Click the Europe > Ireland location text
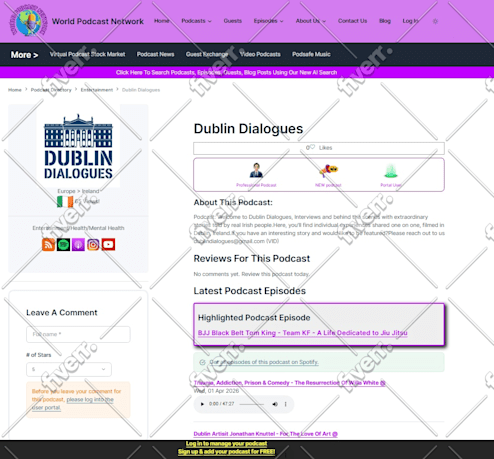The width and height of the screenshot is (494, 459). point(78,191)
